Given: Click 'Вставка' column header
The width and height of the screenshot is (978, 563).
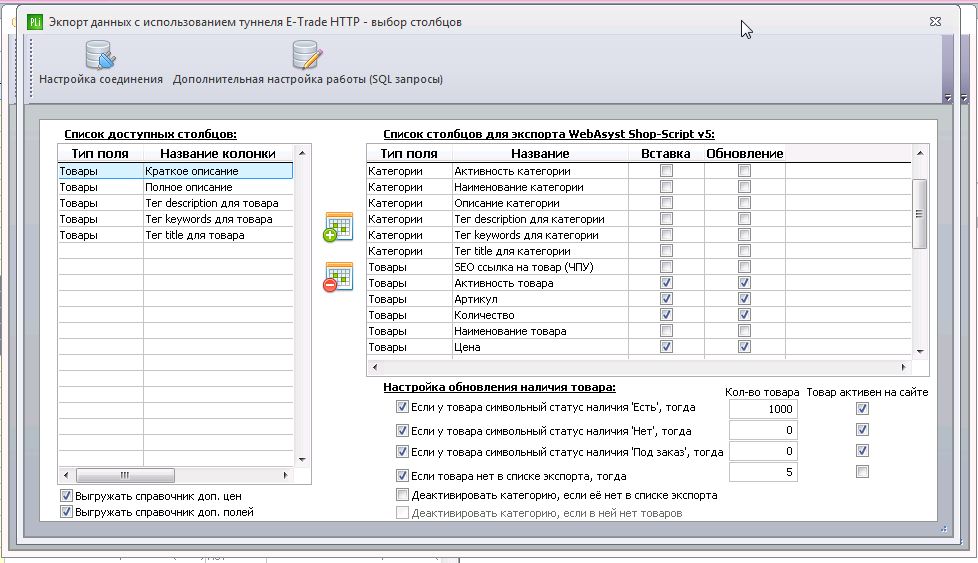Looking at the screenshot, I should 666,153.
